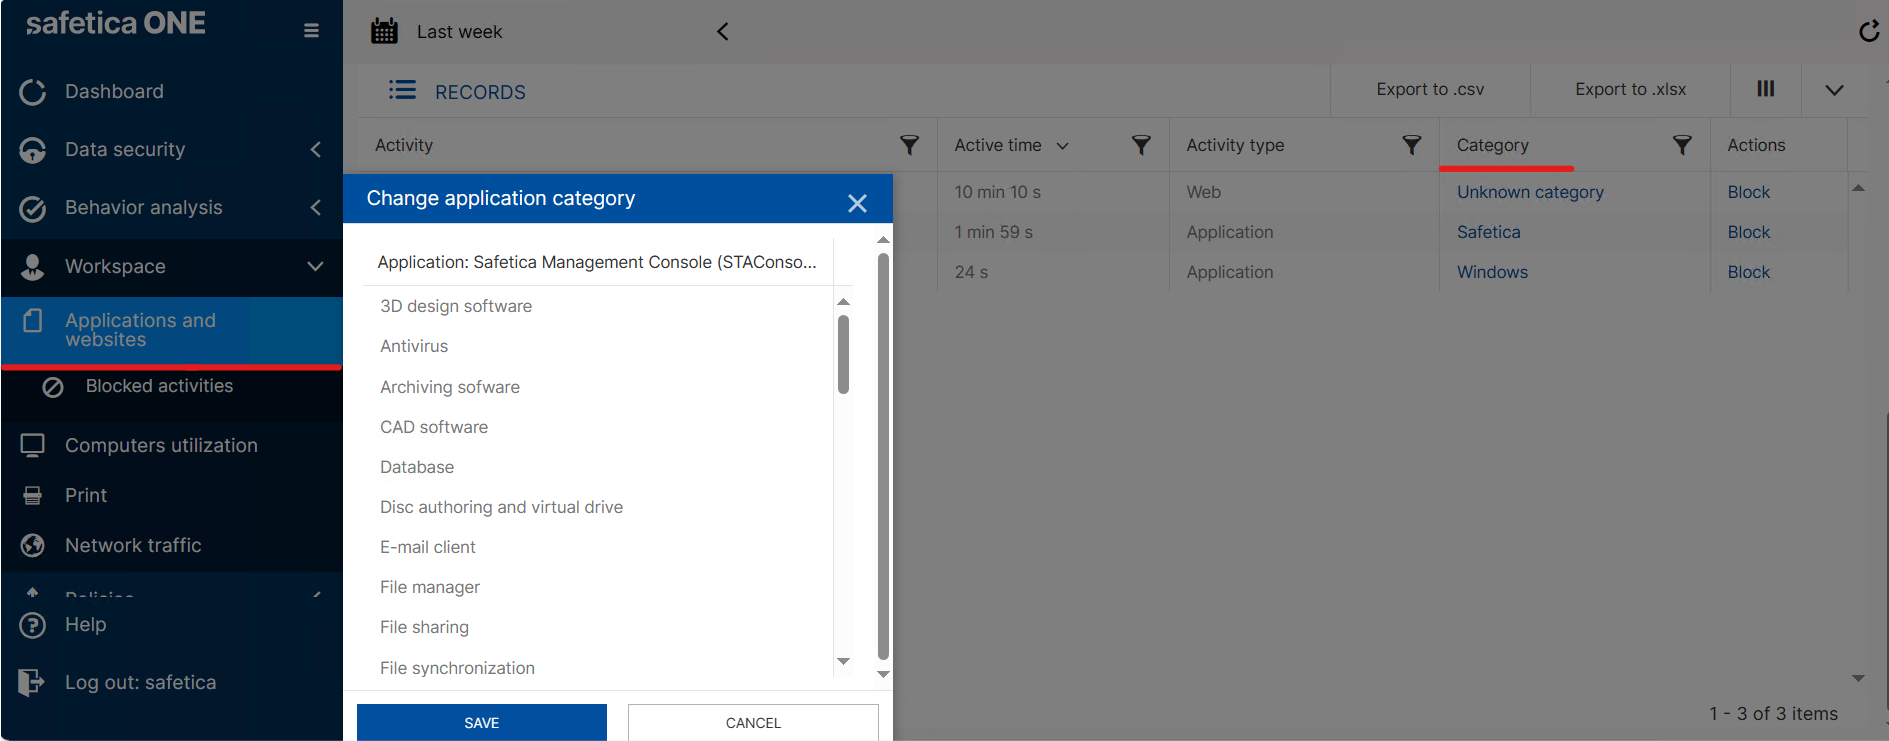Open Safetica category link

(x=1488, y=232)
